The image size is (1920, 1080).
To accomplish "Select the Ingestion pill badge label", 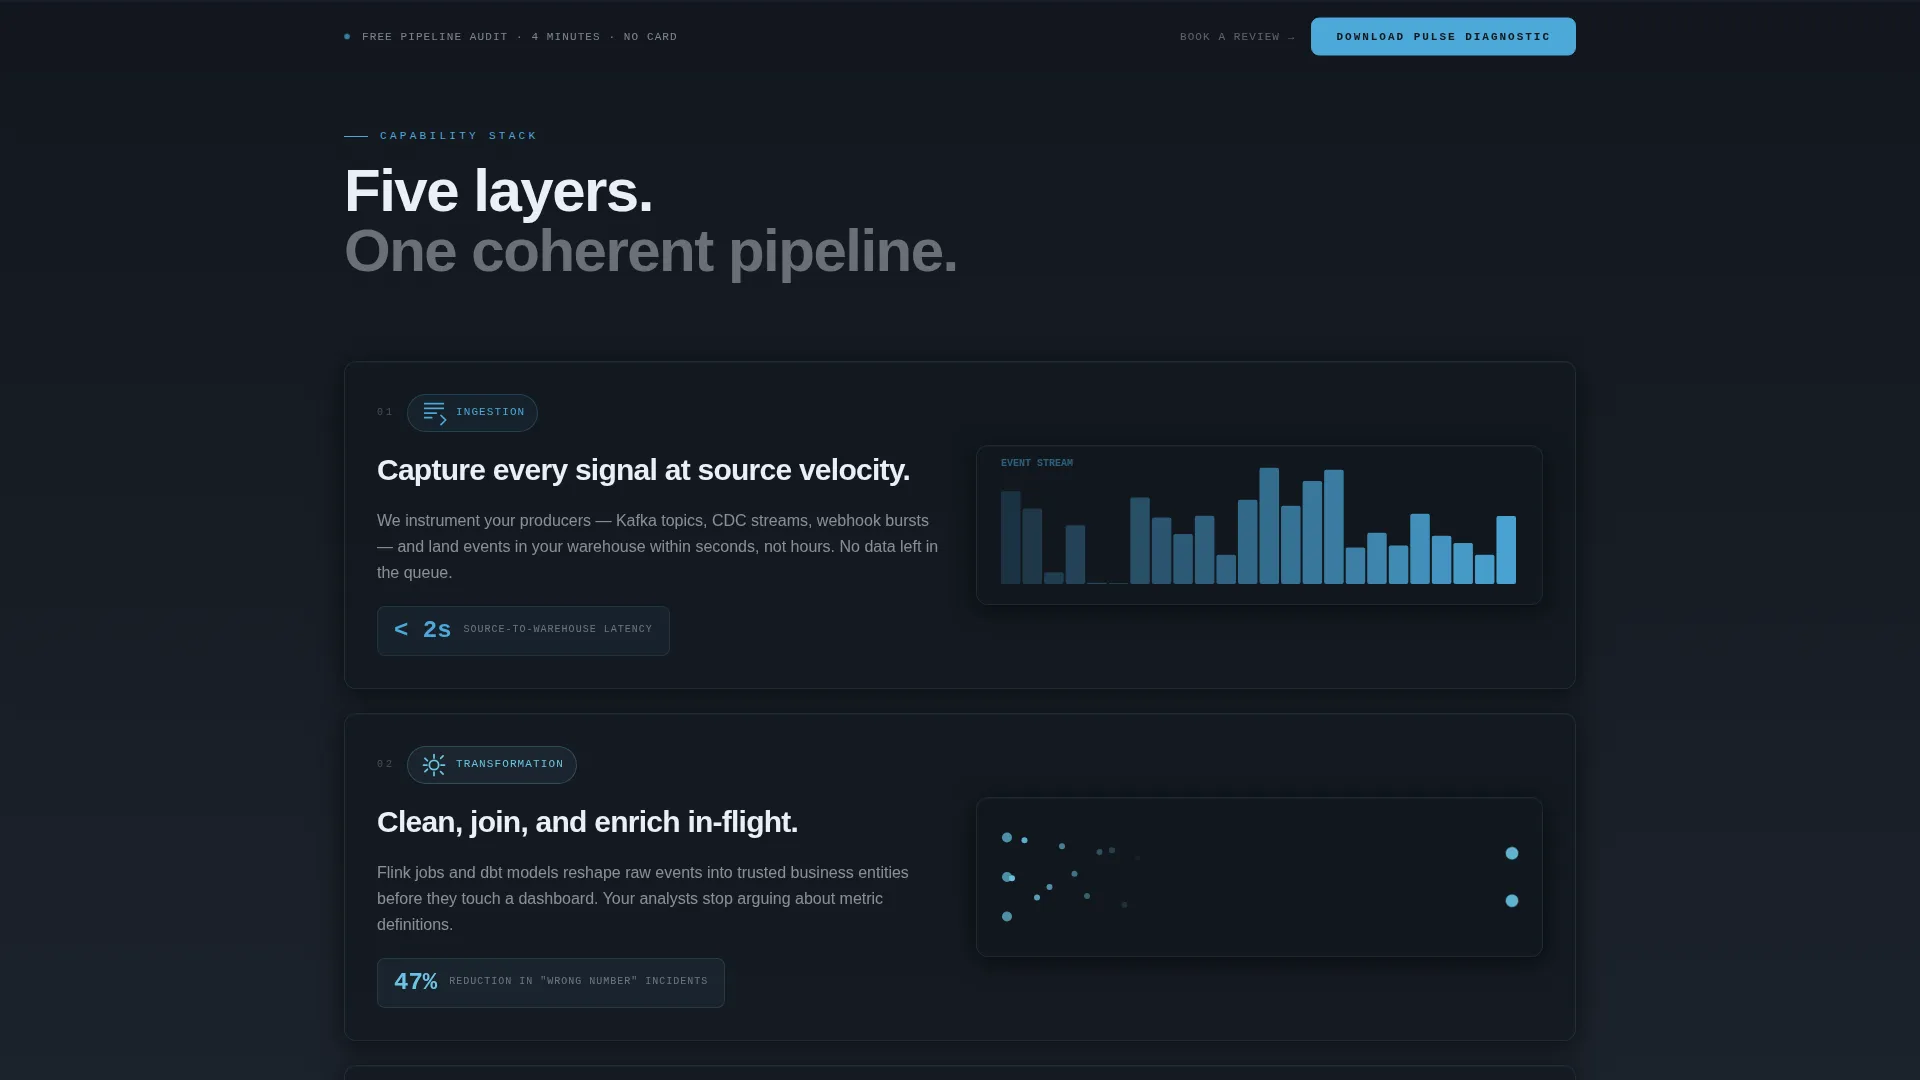I will [x=472, y=413].
